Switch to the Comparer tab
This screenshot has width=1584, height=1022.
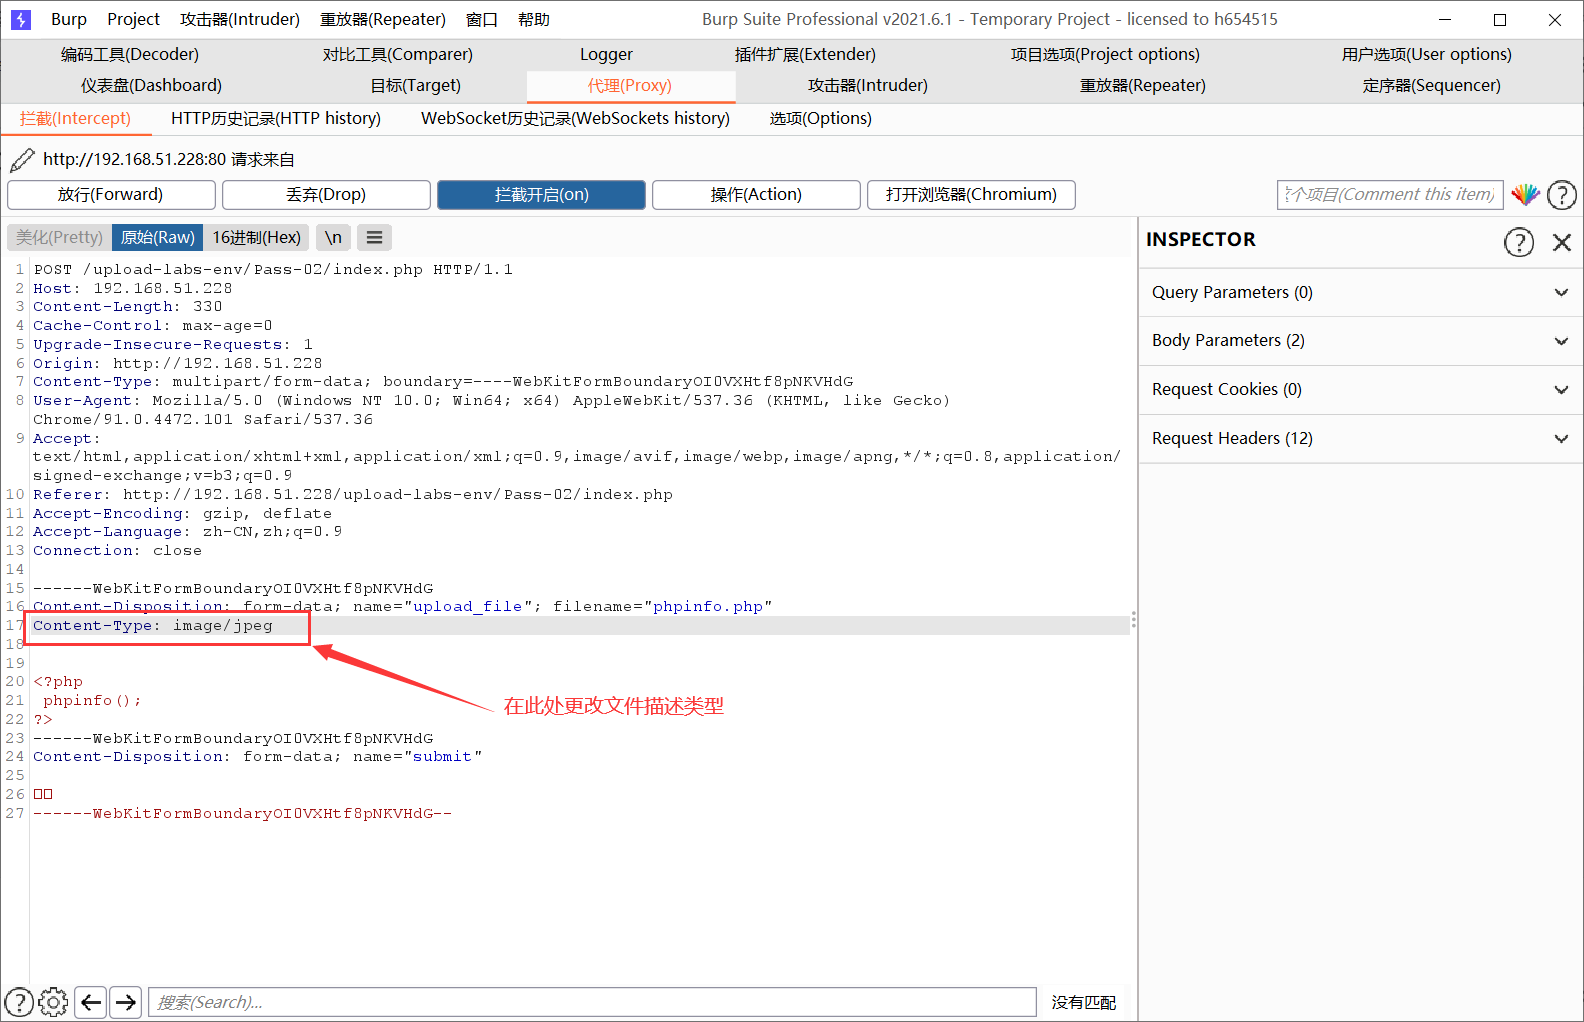coord(398,54)
